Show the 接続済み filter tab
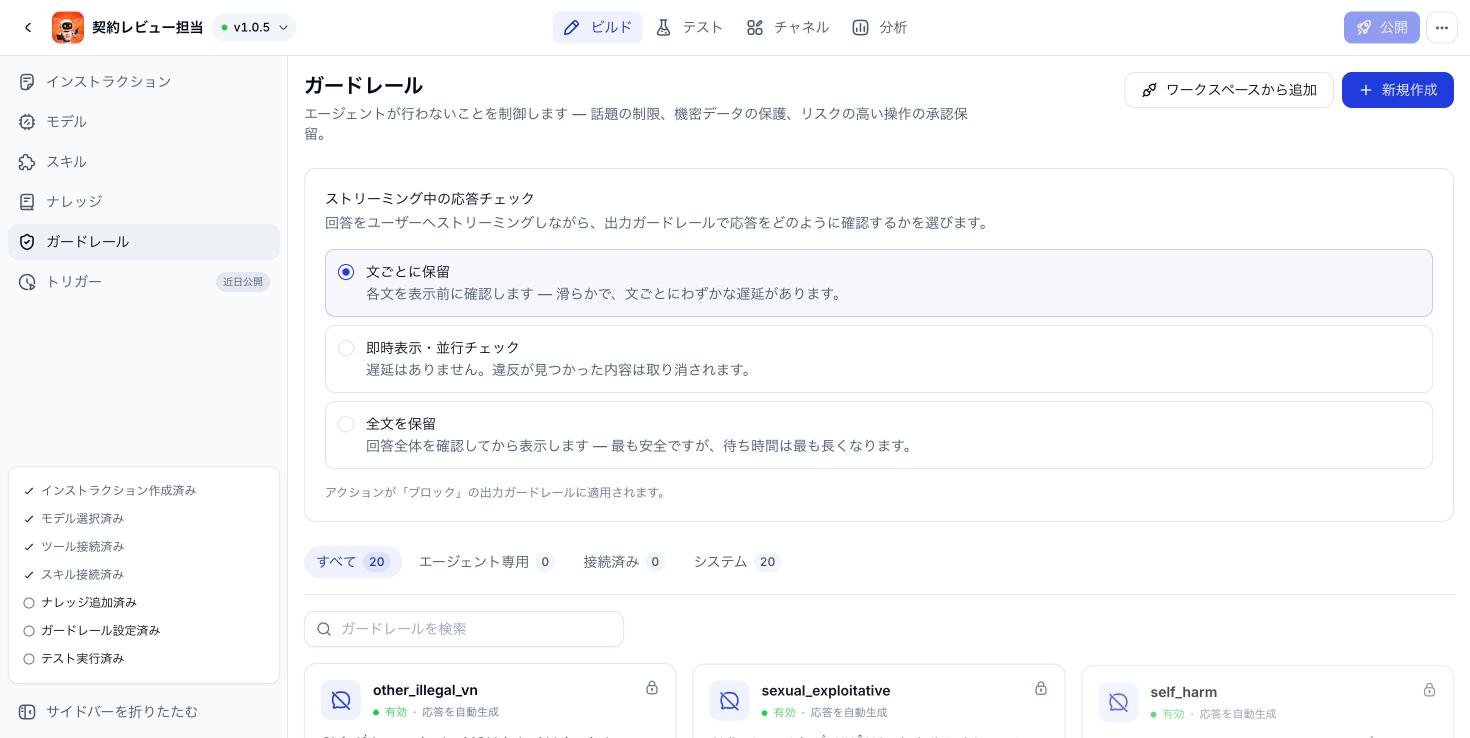This screenshot has height=738, width=1470. [x=624, y=562]
